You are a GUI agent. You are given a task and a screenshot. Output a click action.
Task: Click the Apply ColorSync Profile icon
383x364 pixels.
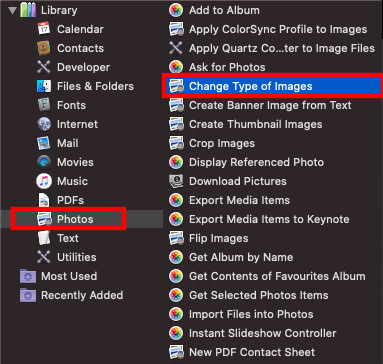[176, 29]
